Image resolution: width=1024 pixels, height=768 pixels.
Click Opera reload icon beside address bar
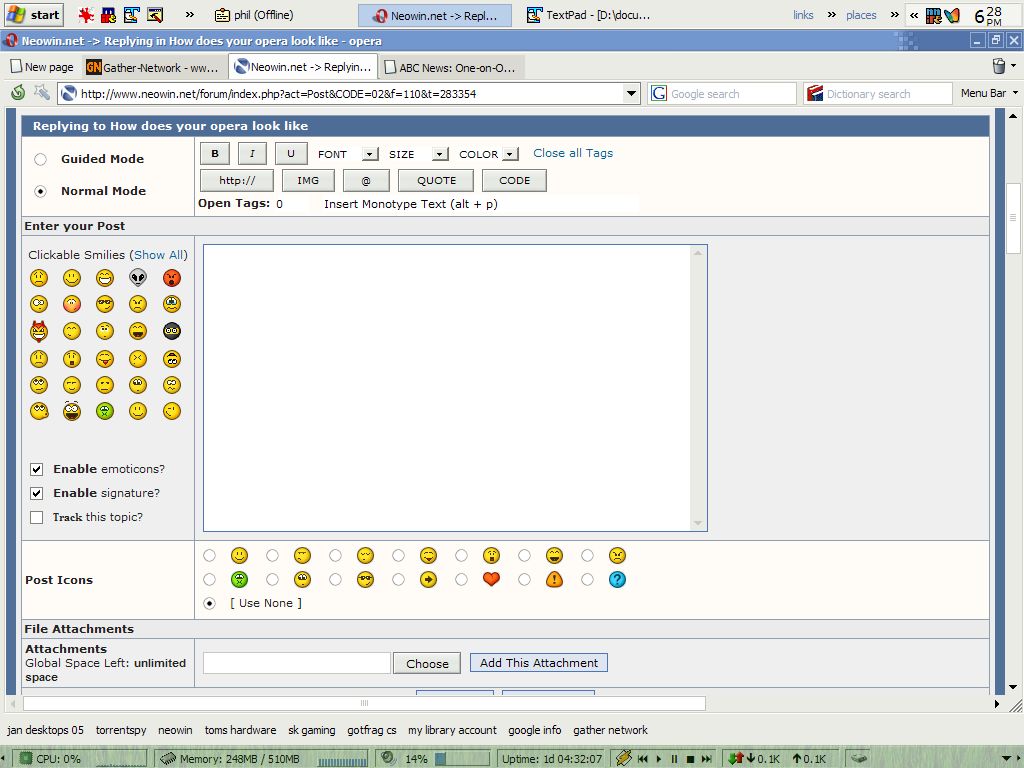point(18,93)
